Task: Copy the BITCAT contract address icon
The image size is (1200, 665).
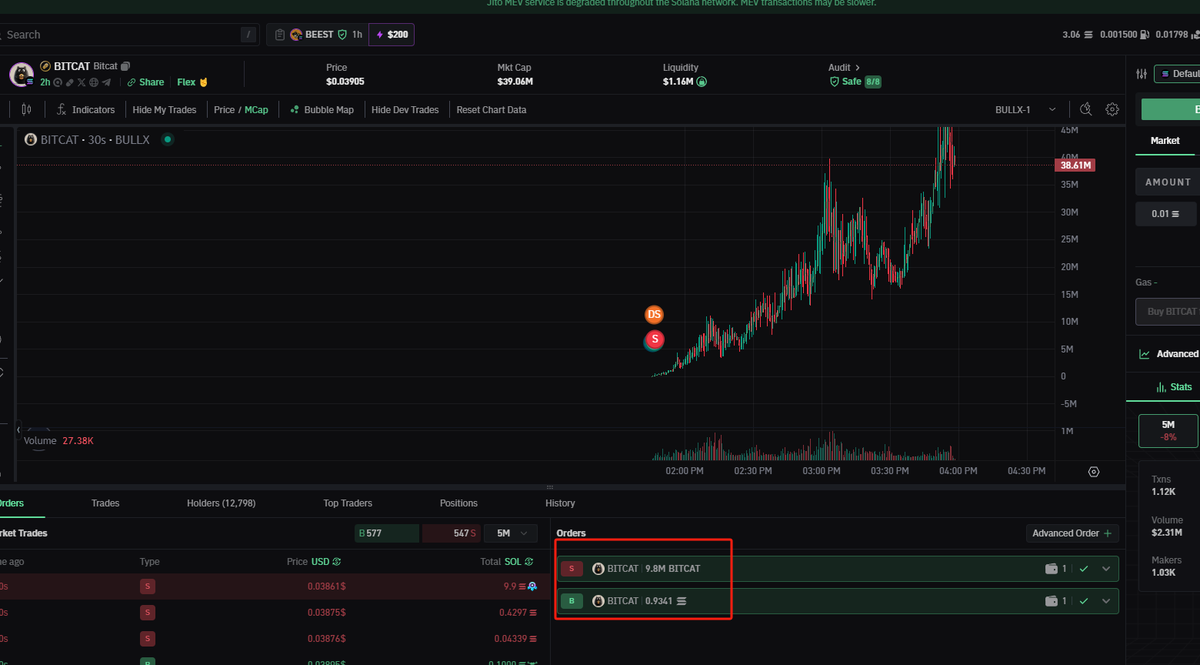Action: [125, 66]
